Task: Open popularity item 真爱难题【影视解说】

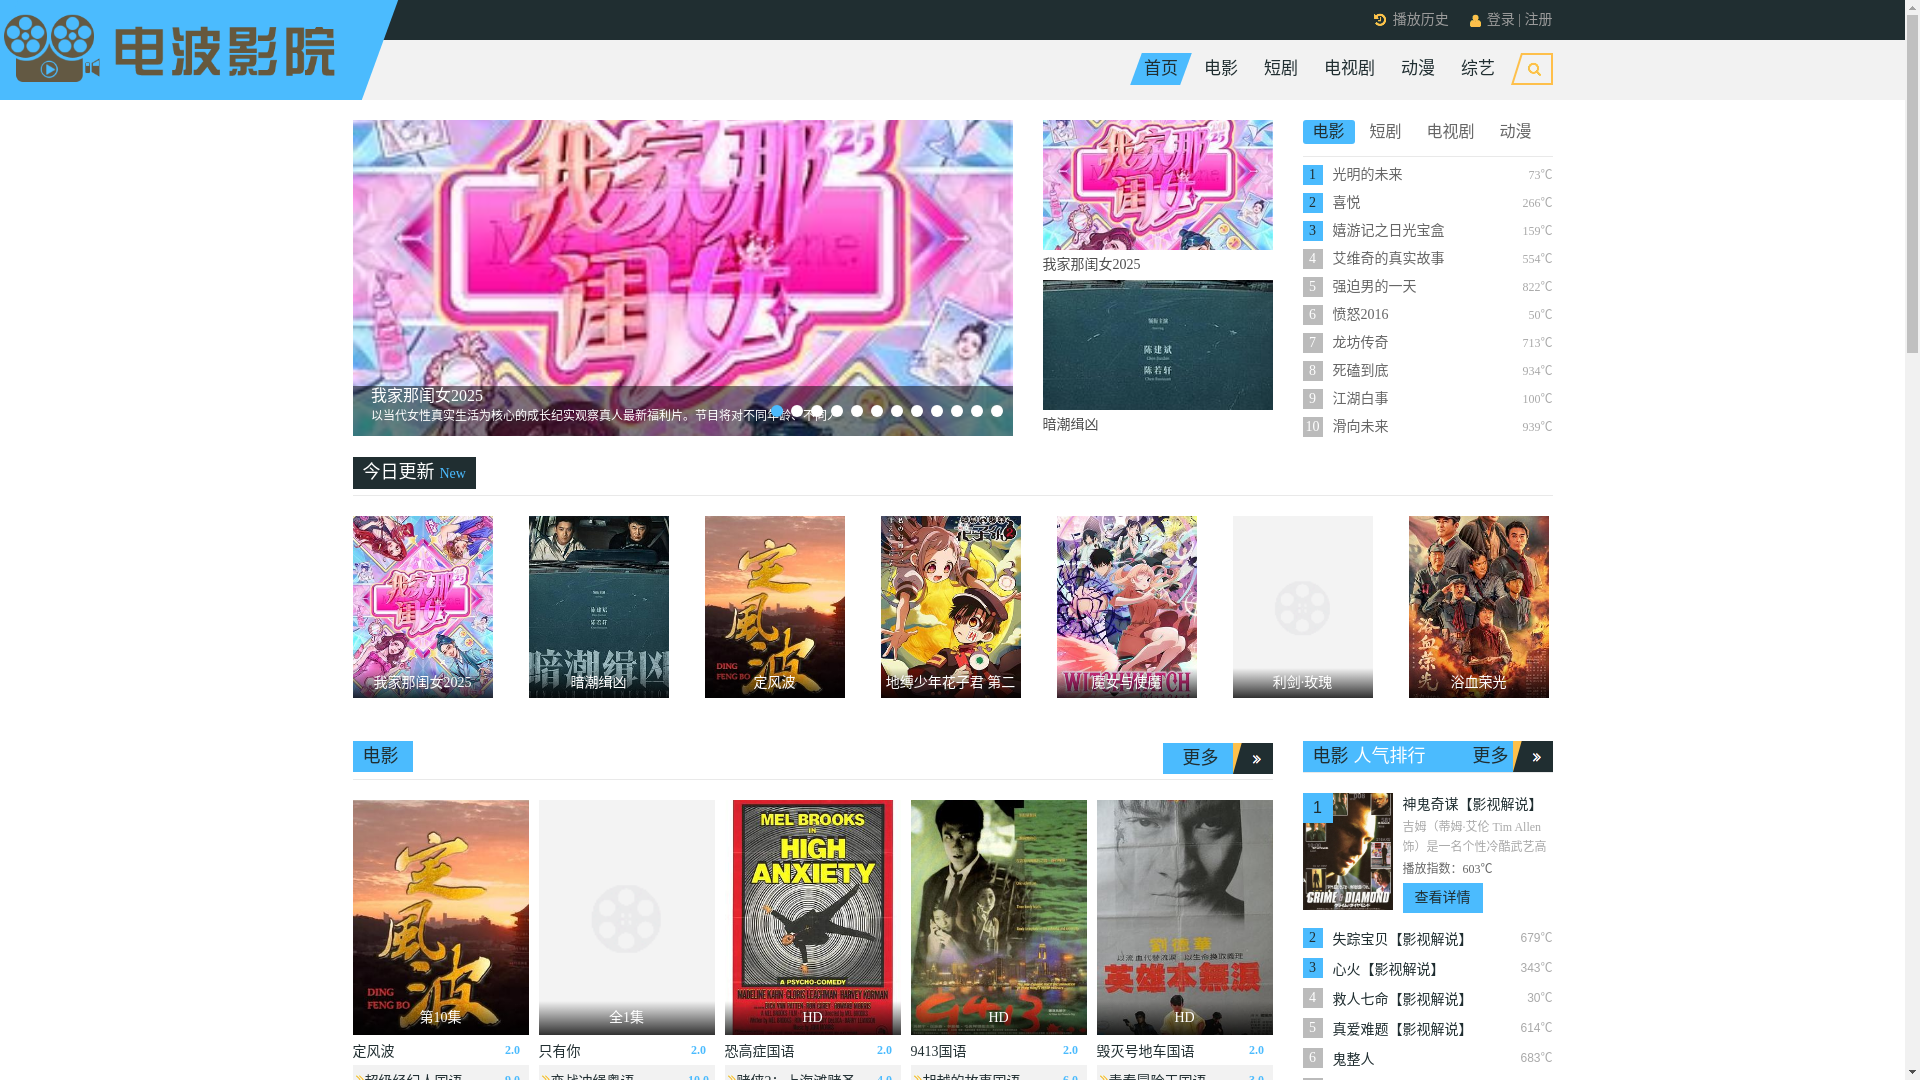Action: coord(1400,1030)
